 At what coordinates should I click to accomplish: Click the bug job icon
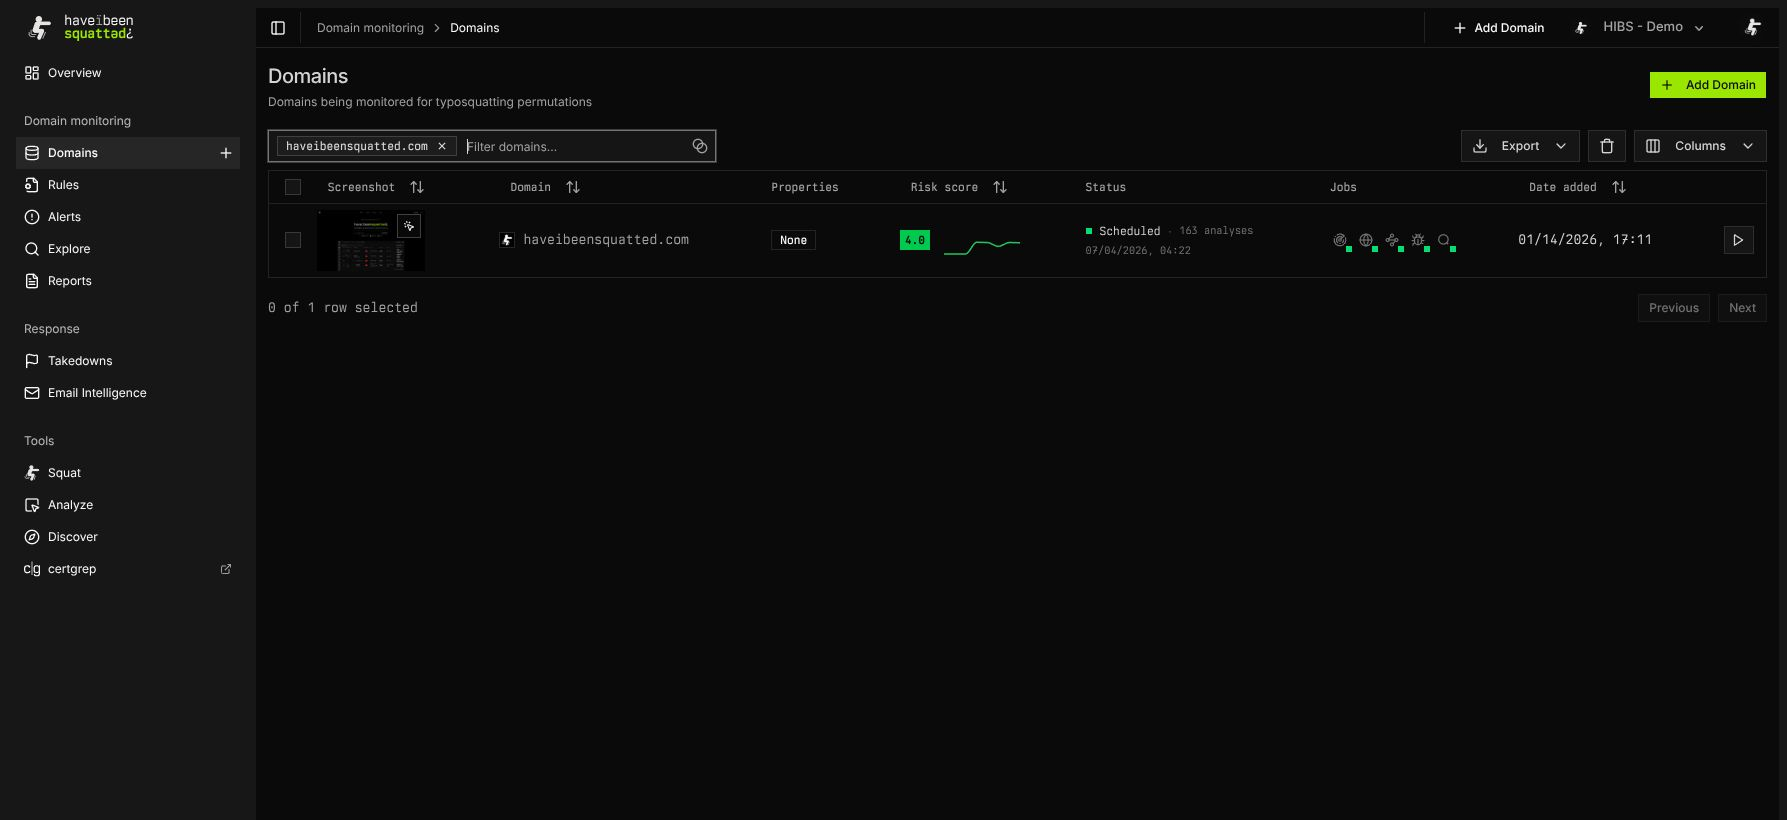pos(1418,240)
